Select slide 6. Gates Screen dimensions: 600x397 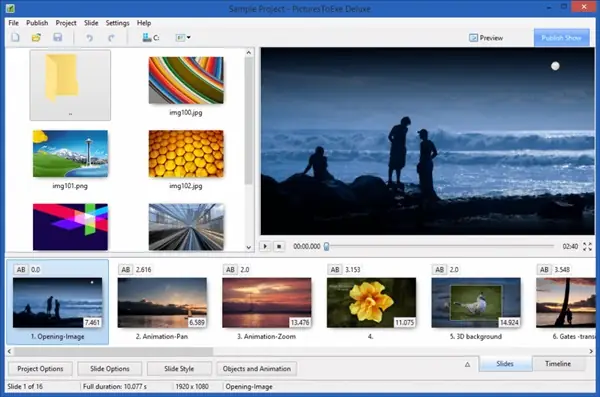[x=566, y=302]
